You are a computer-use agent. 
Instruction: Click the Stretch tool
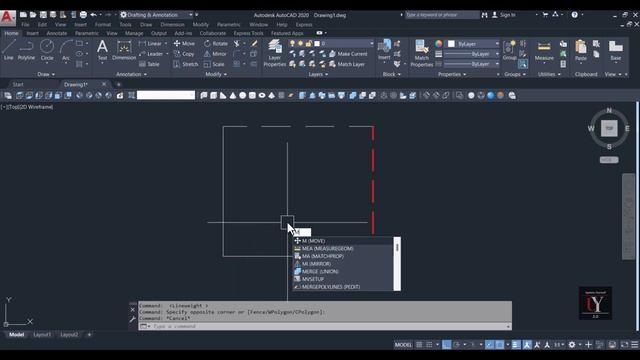186,64
